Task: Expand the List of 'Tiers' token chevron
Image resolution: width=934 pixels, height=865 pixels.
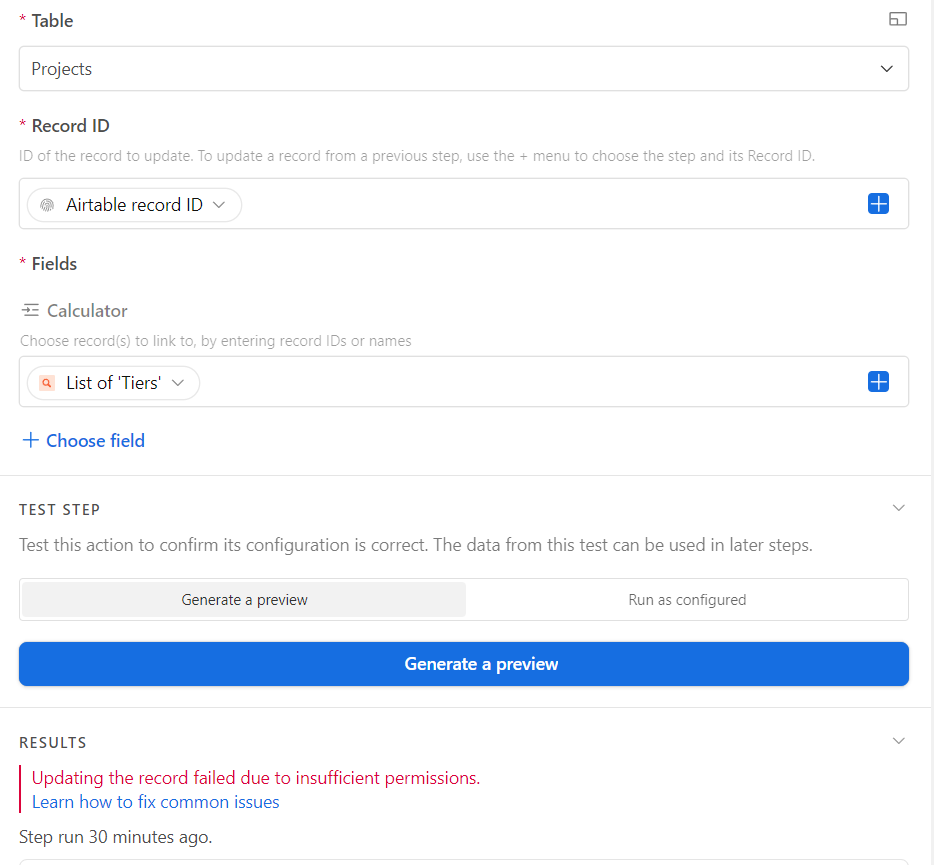Action: (178, 382)
